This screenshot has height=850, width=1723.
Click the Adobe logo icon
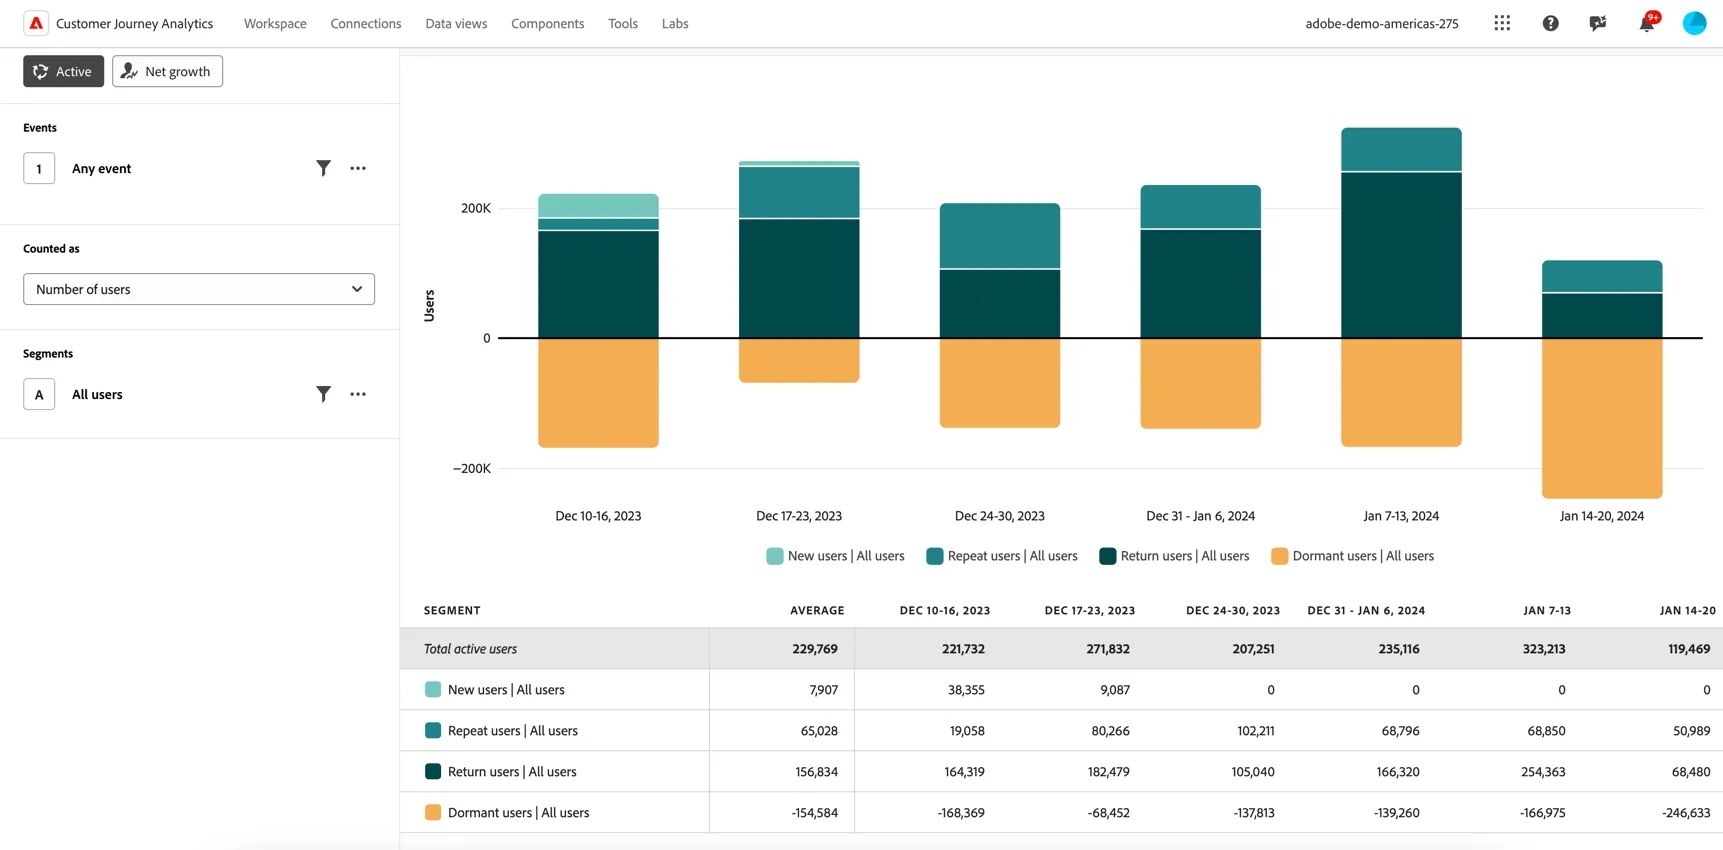[x=36, y=23]
